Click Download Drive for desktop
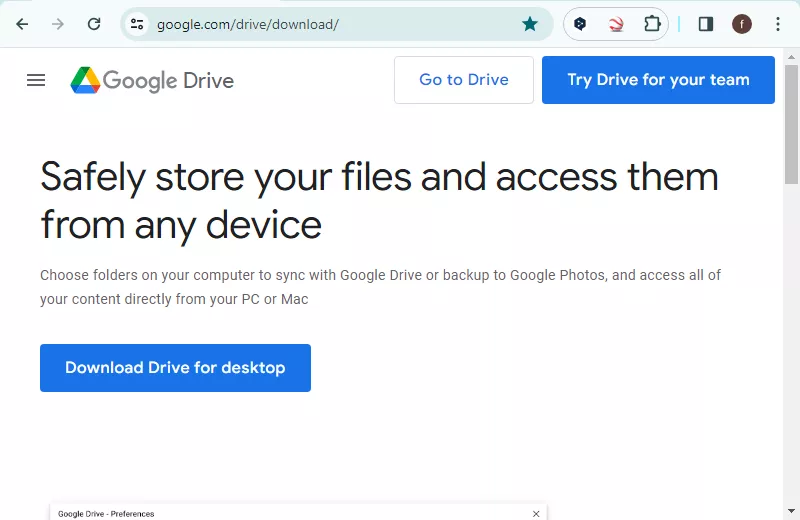This screenshot has width=800, height=520. tap(176, 368)
